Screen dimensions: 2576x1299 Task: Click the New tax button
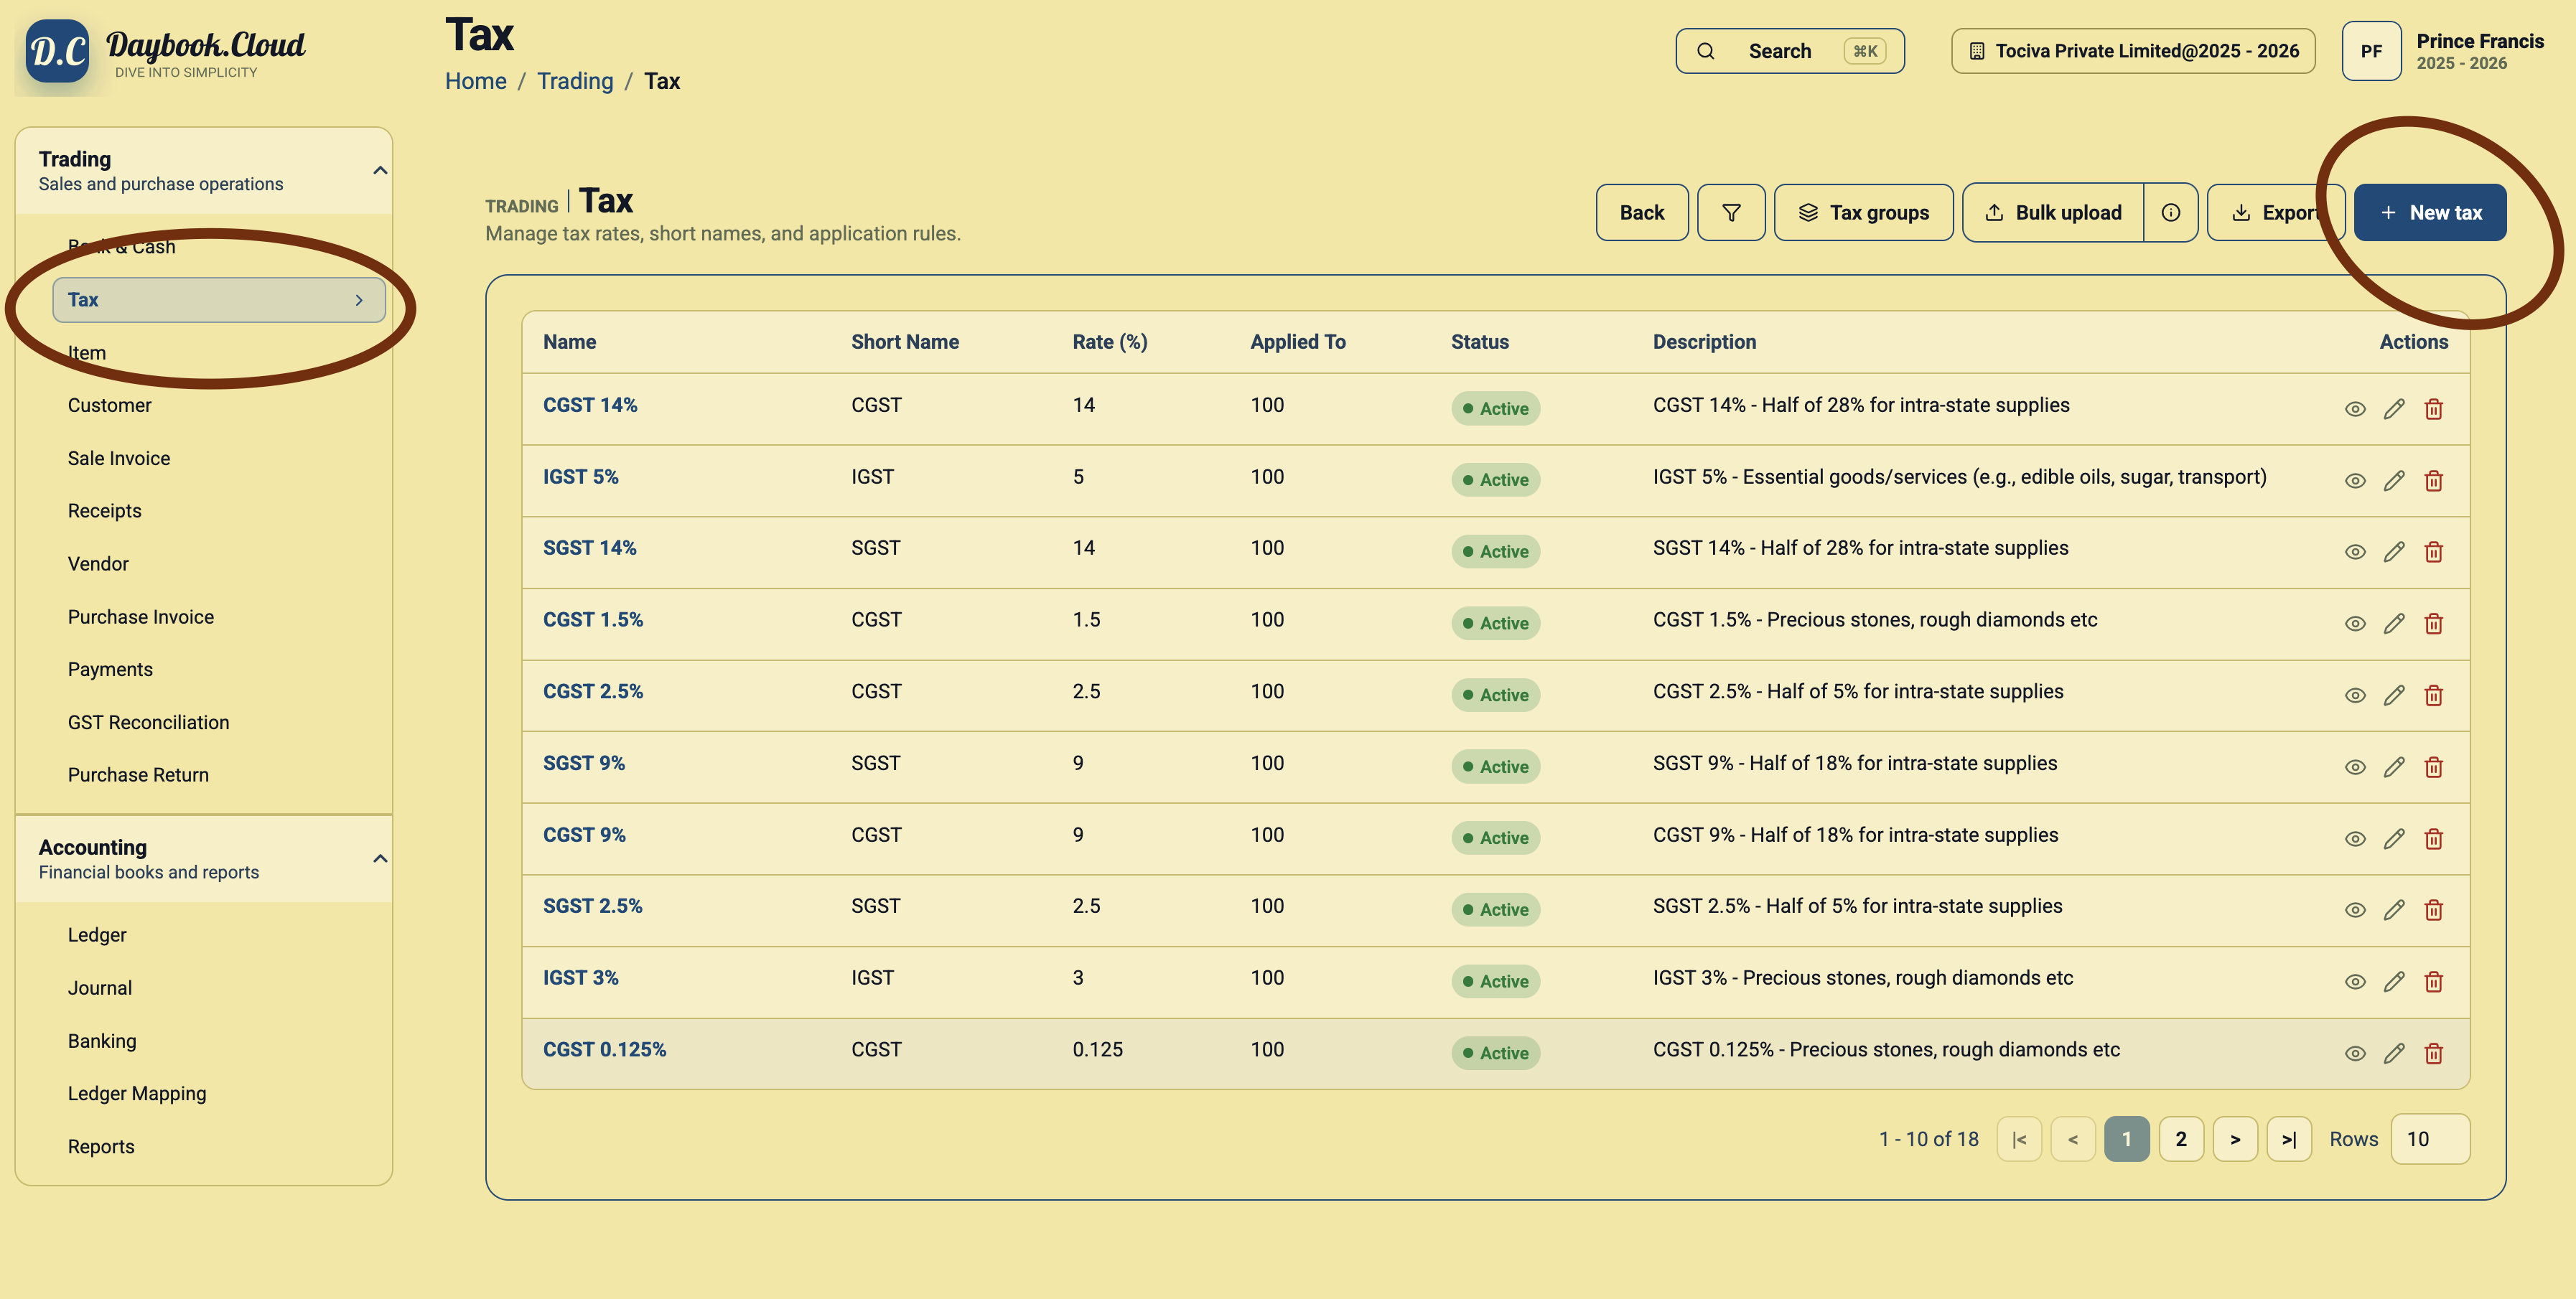tap(2430, 212)
